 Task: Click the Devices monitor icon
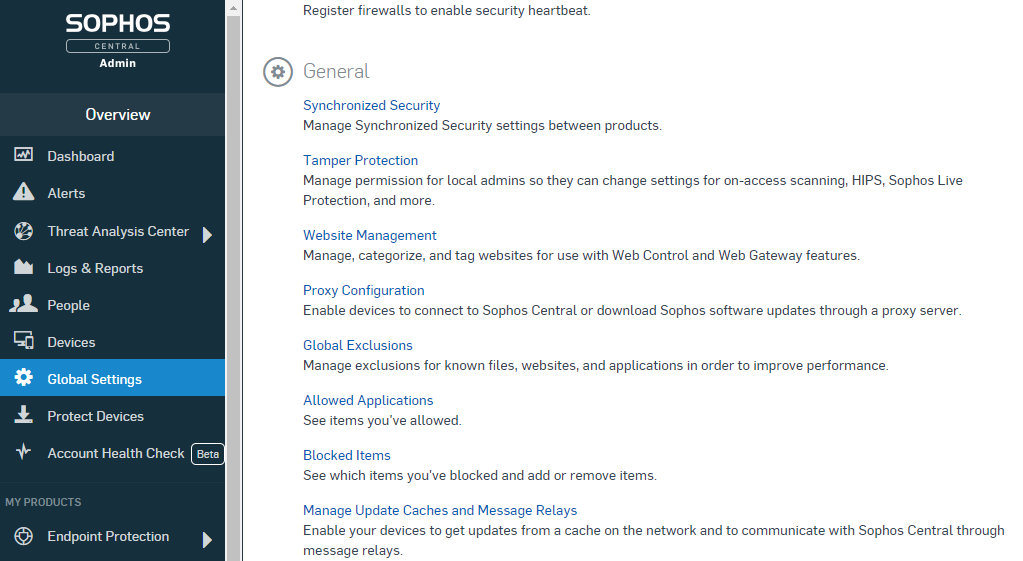[x=23, y=342]
